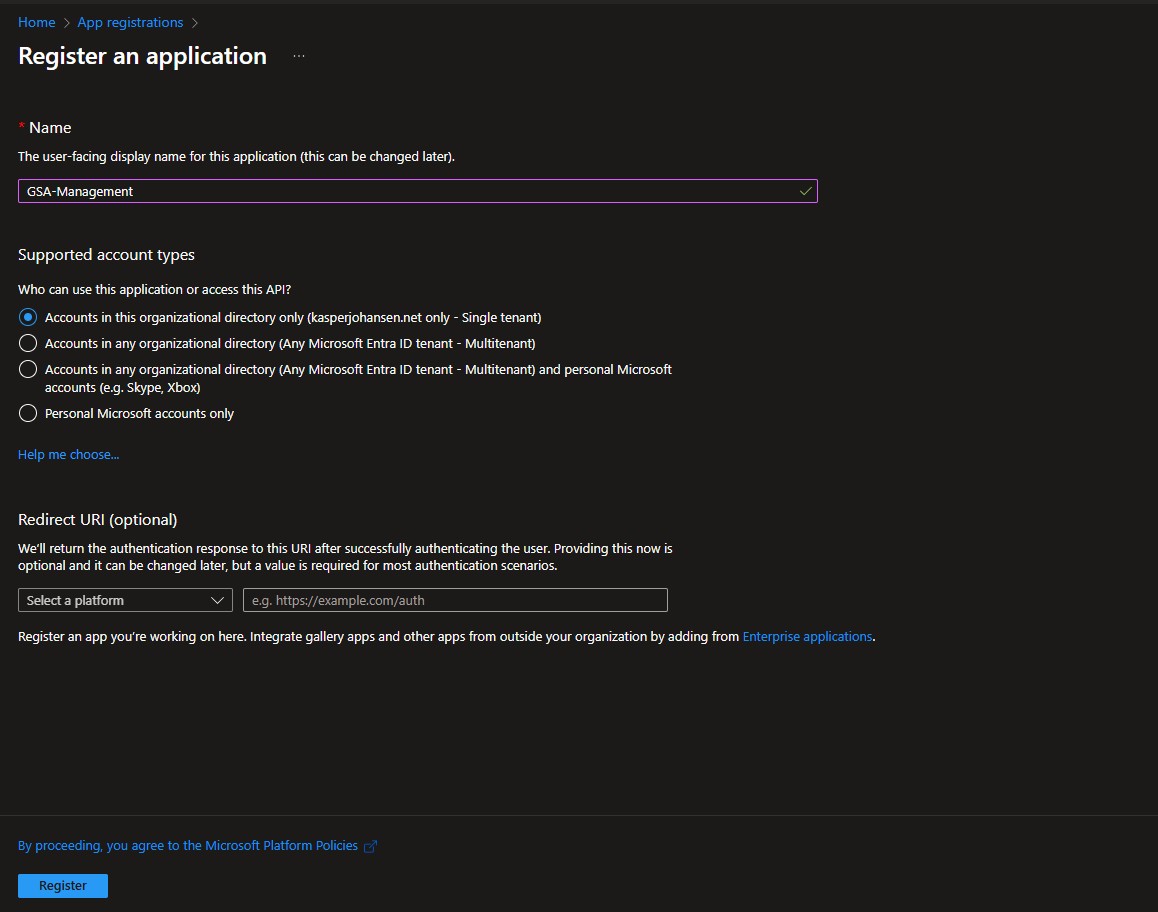
Task: Open the Help me choose link
Action: (x=68, y=455)
